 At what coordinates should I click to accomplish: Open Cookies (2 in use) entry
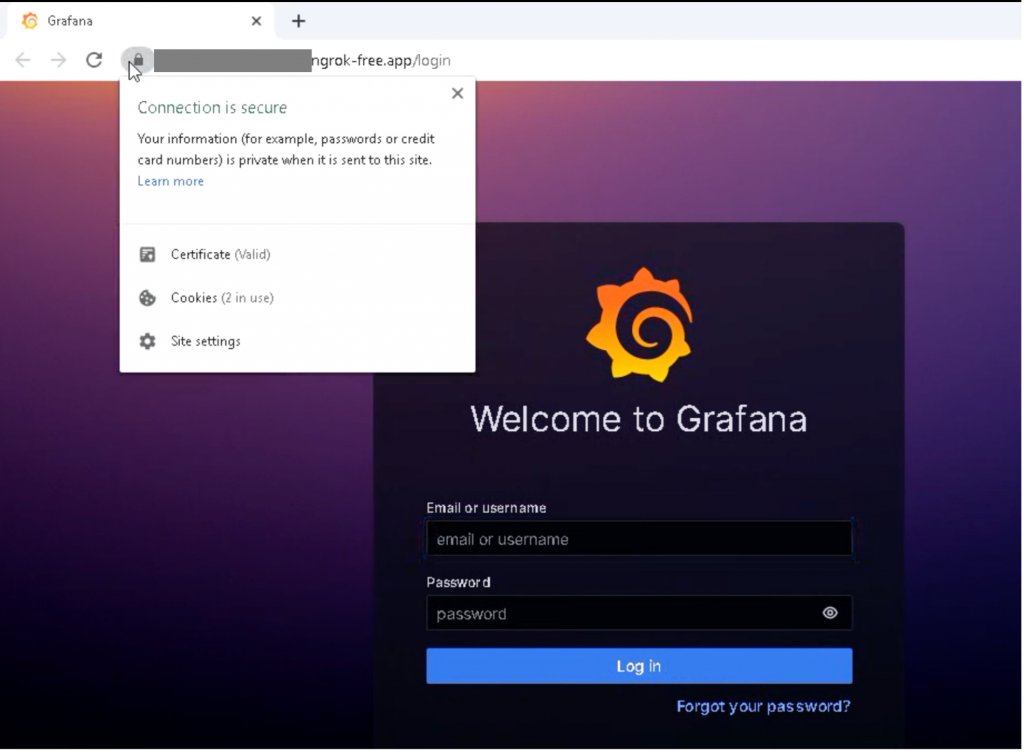tap(221, 297)
